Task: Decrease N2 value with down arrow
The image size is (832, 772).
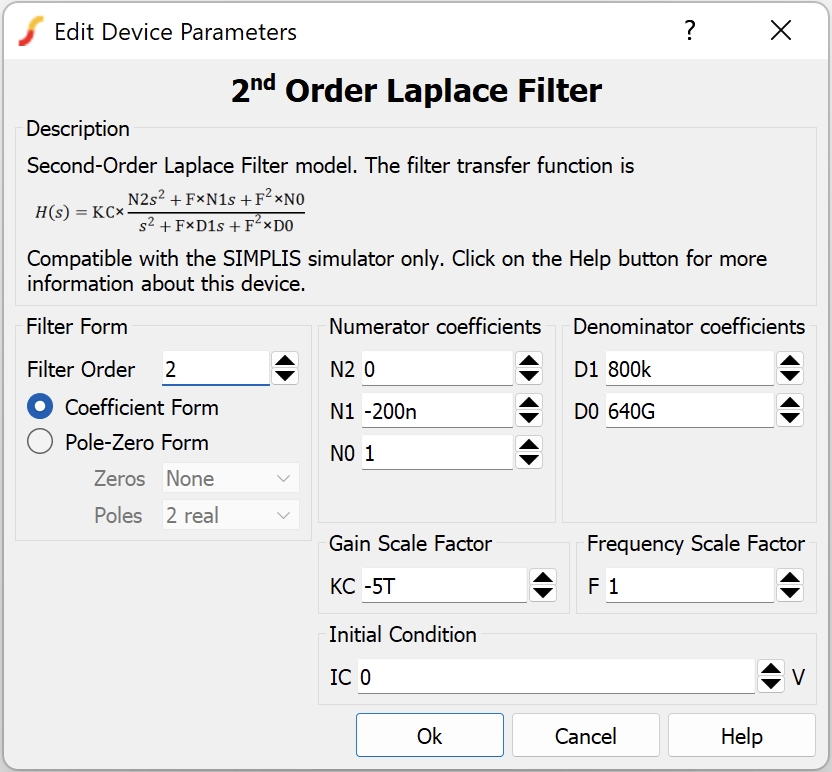Action: [x=529, y=376]
